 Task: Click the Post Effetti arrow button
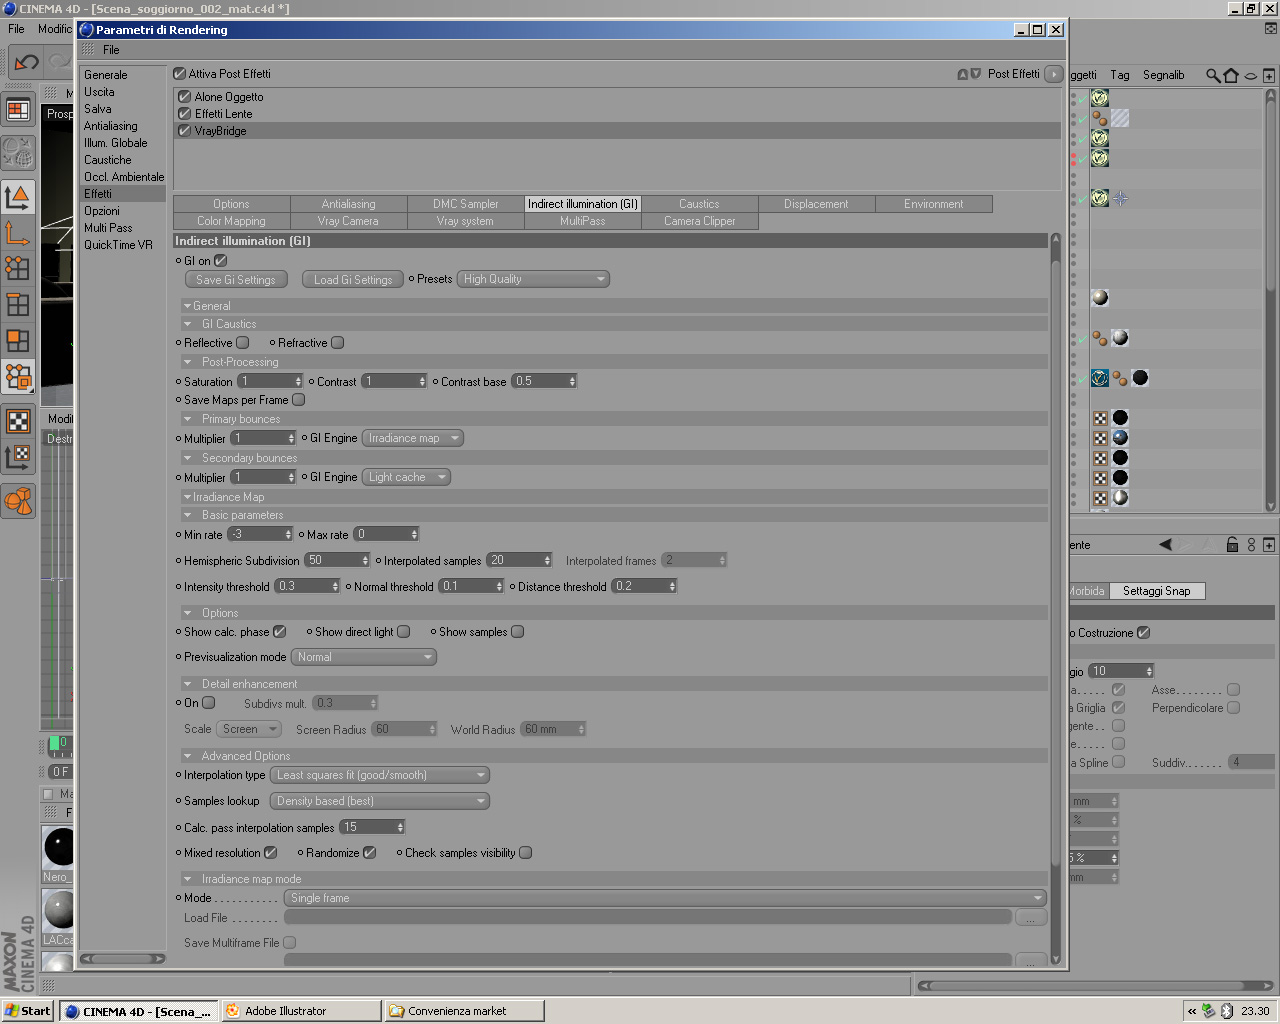1053,74
